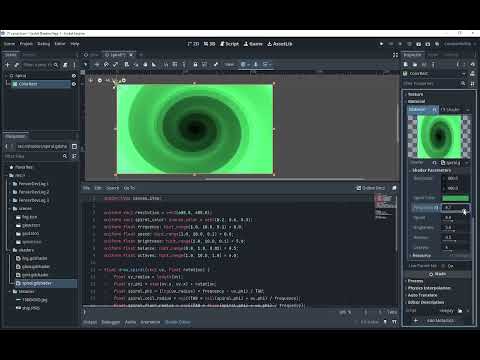This screenshot has width=480, height=360.
Task: Open the AssetLib workspace
Action: click(x=280, y=44)
